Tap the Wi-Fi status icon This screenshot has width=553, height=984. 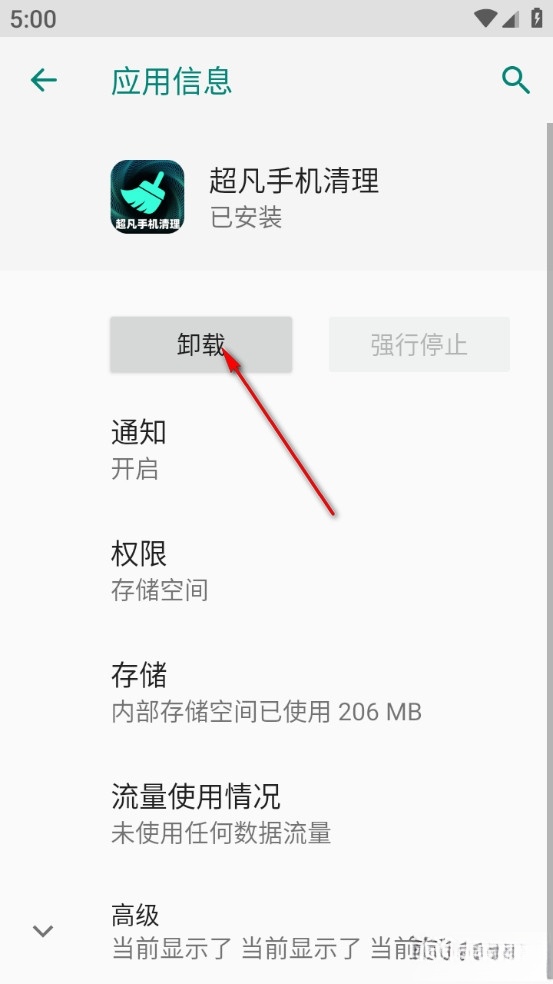point(485,18)
